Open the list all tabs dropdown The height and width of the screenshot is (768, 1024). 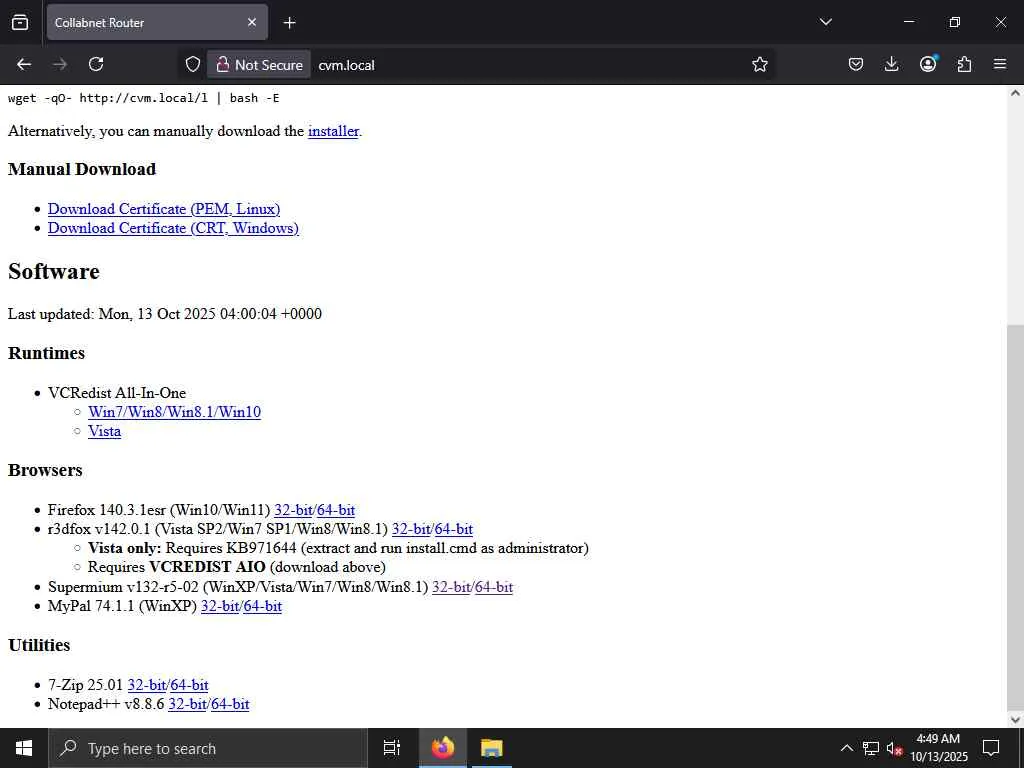tap(825, 22)
